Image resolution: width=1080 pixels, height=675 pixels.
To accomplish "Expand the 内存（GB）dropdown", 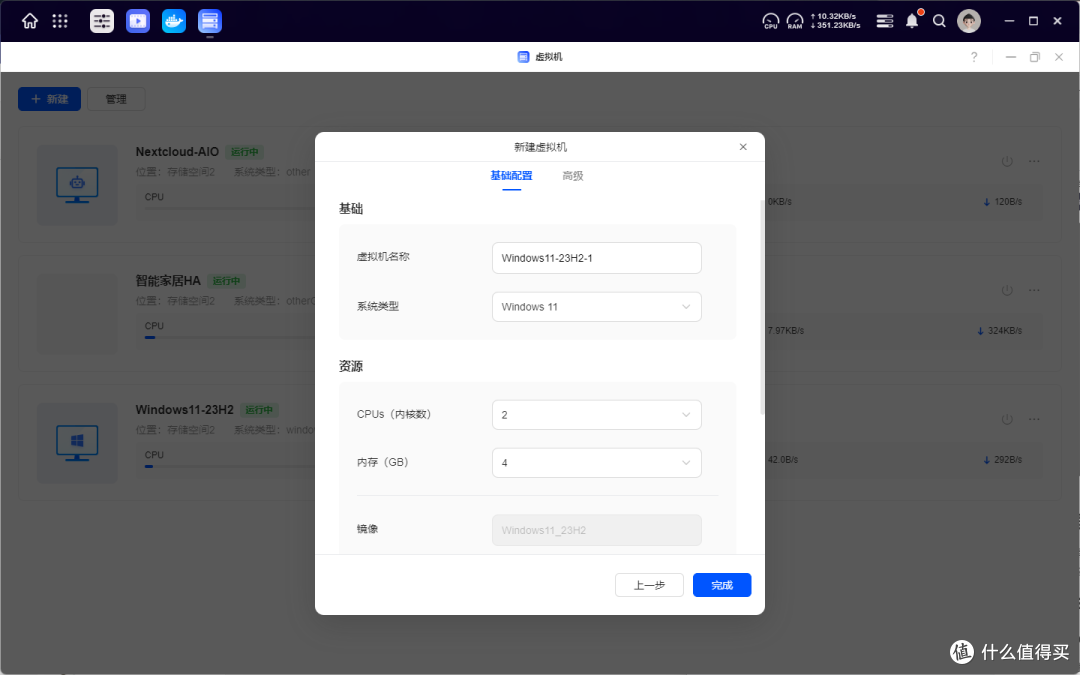I will (x=596, y=463).
